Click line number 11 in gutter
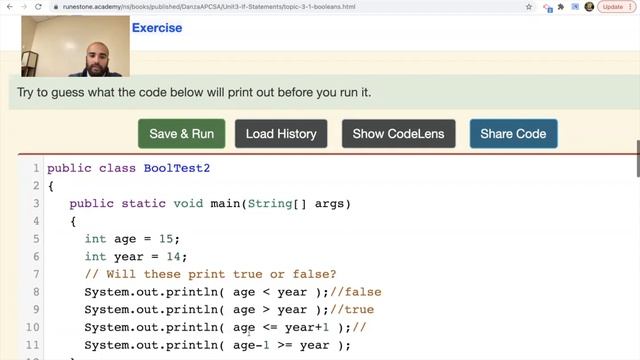640x360 pixels. click(x=33, y=345)
